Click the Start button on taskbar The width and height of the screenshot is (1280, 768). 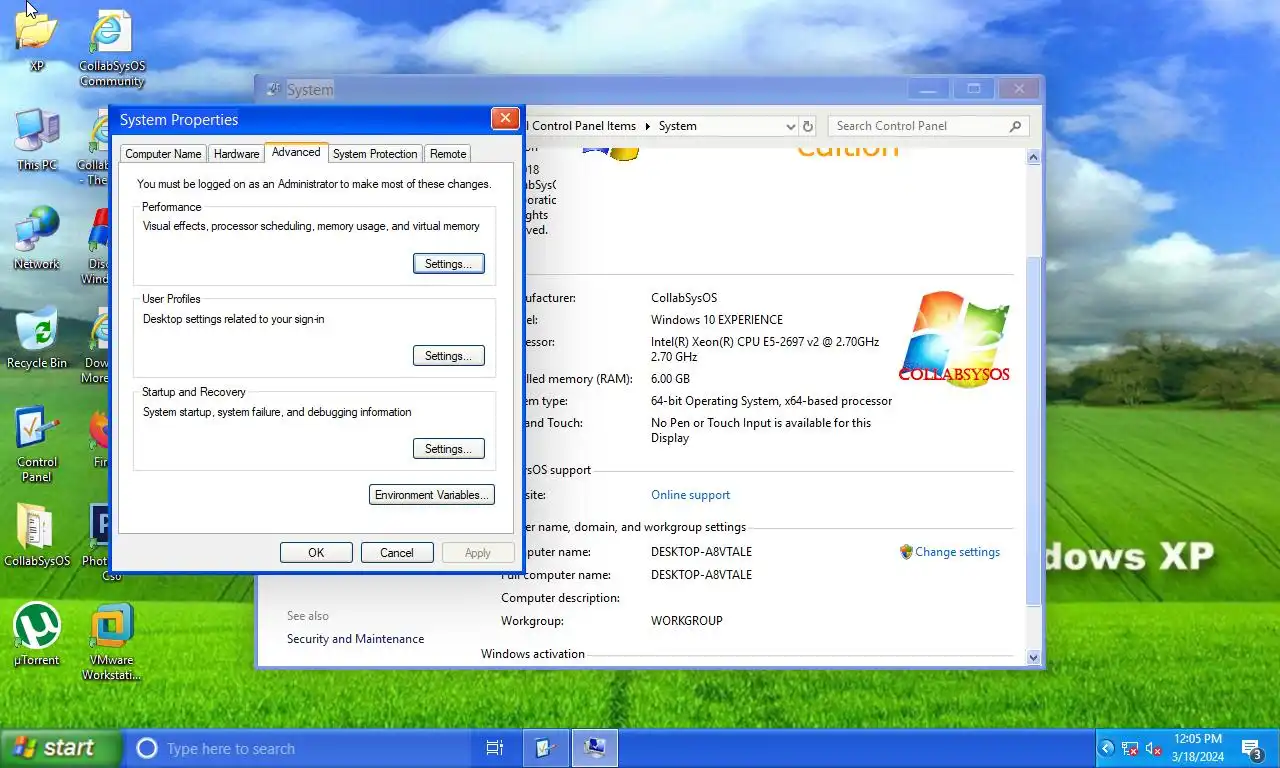coord(60,748)
